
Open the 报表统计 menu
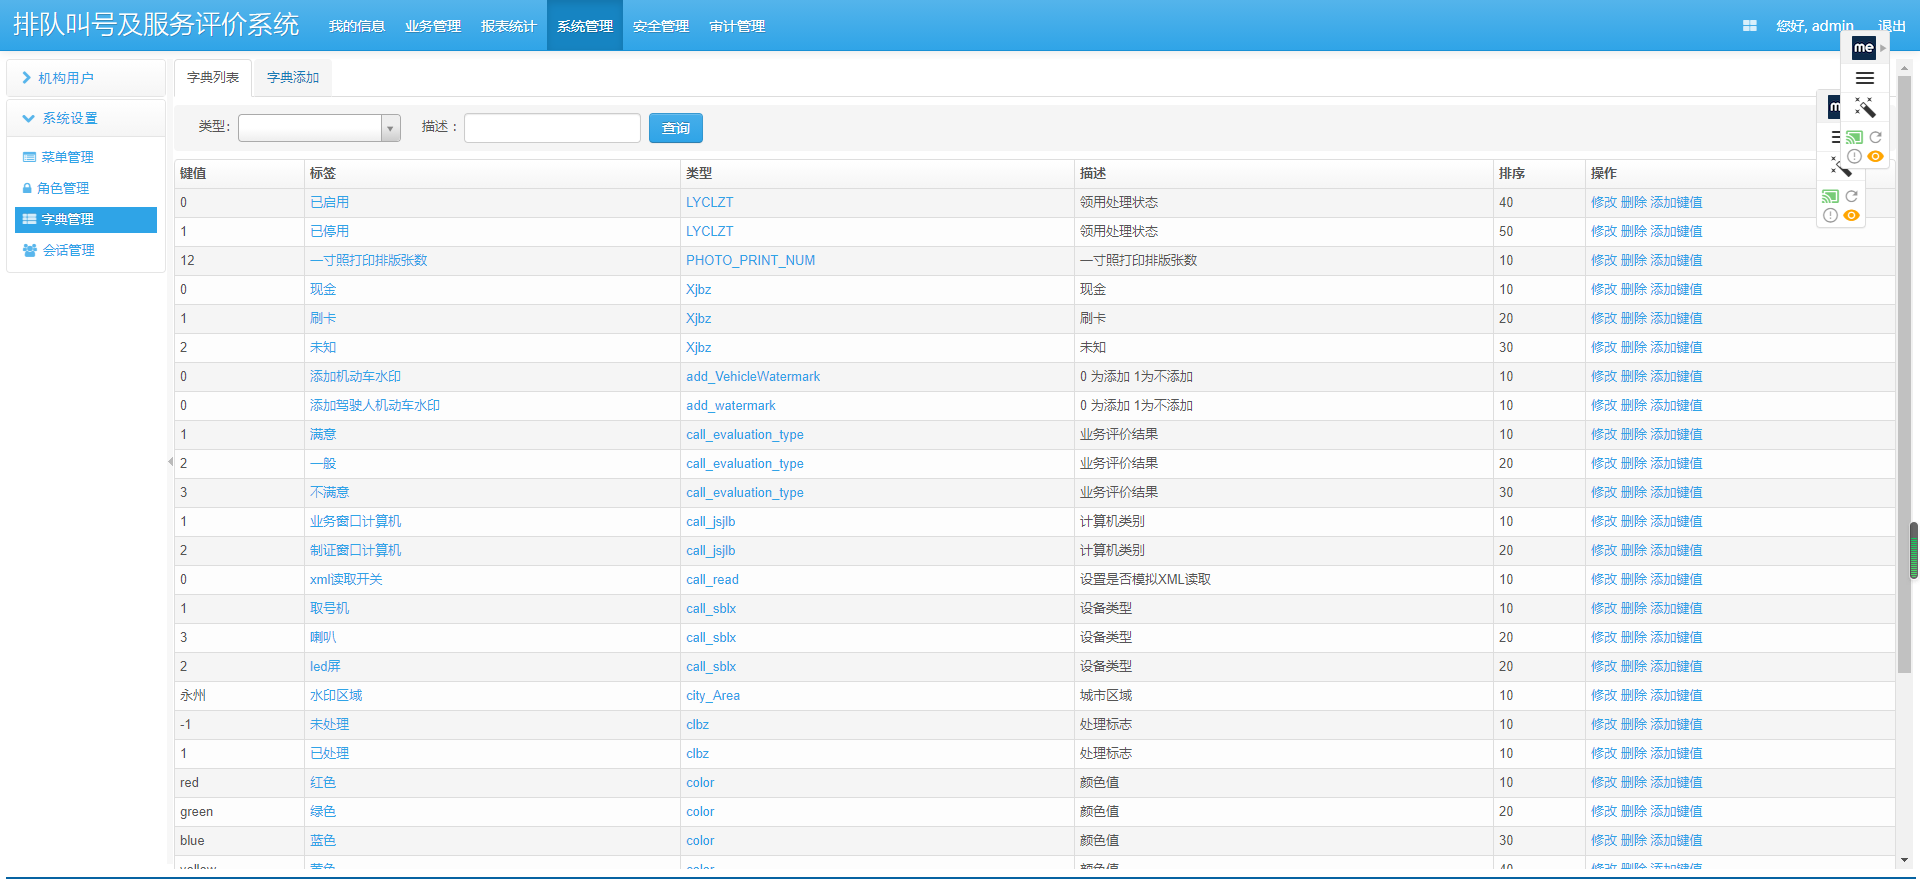(x=509, y=26)
